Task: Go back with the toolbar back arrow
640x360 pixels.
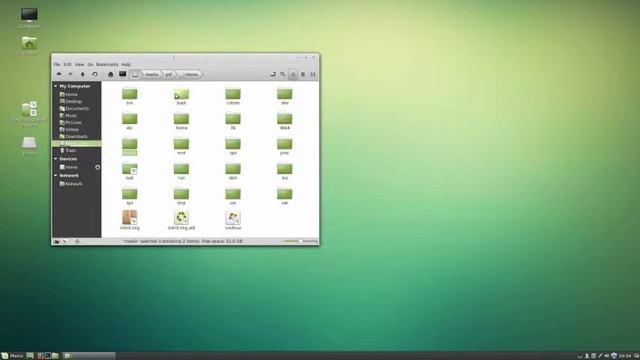Action: 59,74
